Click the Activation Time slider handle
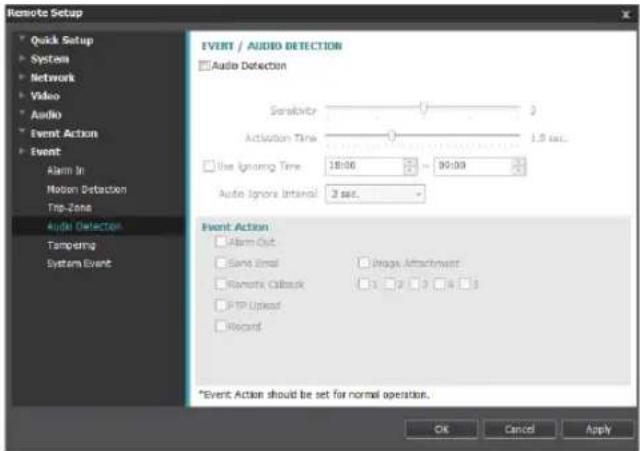This screenshot has height=451, width=640. click(x=392, y=136)
